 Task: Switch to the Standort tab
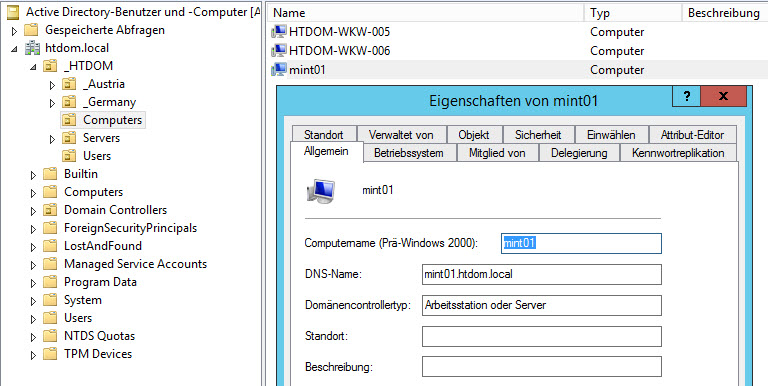(323, 135)
